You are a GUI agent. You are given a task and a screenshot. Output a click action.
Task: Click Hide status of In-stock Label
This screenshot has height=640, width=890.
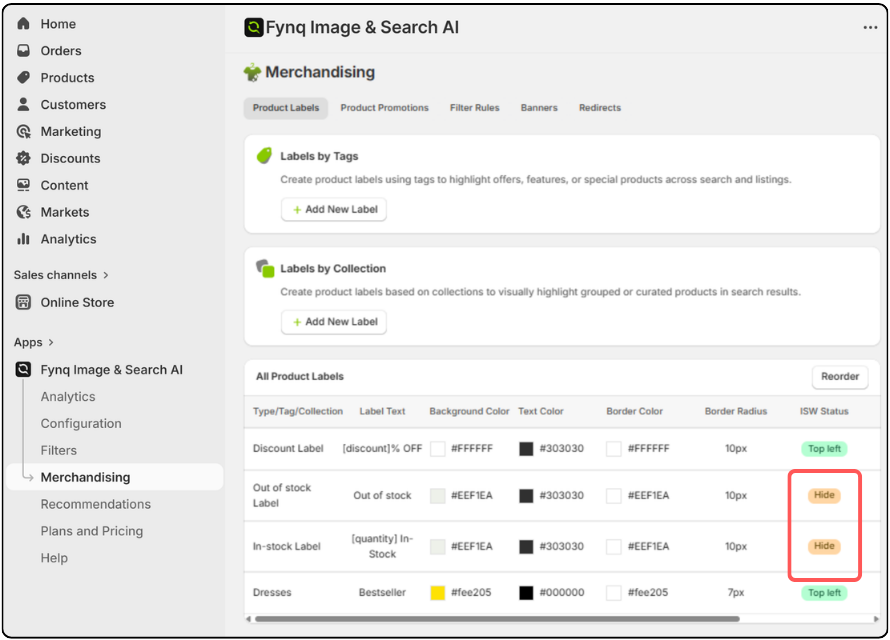point(824,546)
